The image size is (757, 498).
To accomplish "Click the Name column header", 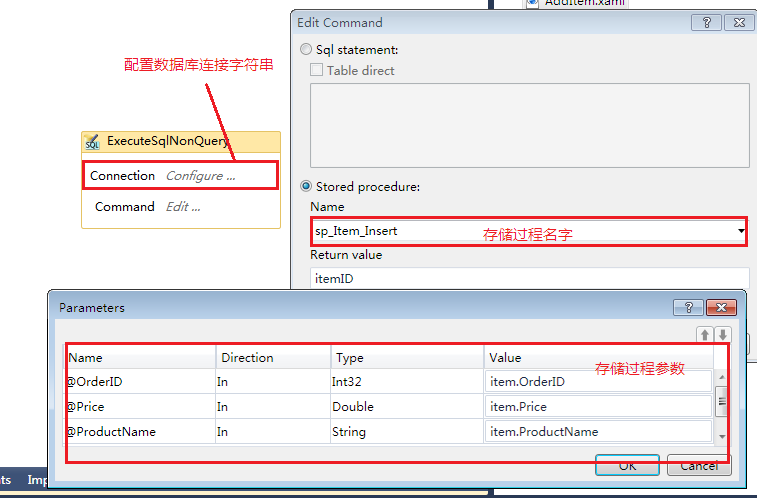I will [x=140, y=358].
